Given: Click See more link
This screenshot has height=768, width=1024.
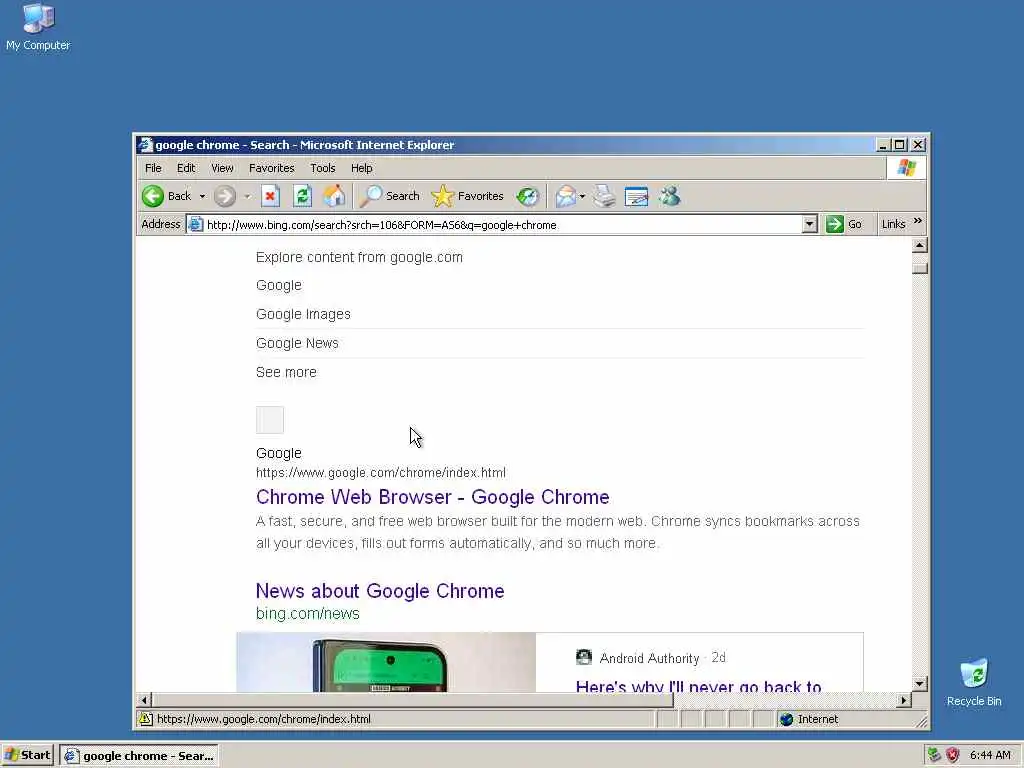Looking at the screenshot, I should (286, 372).
